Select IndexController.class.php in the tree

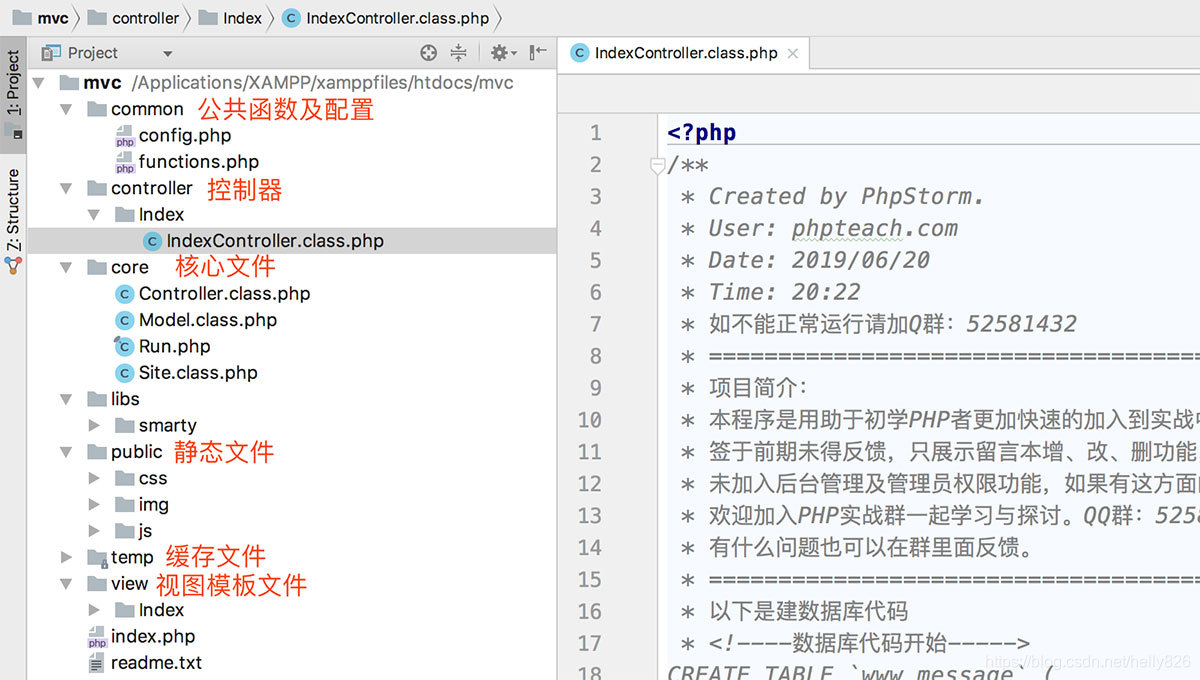coord(275,241)
